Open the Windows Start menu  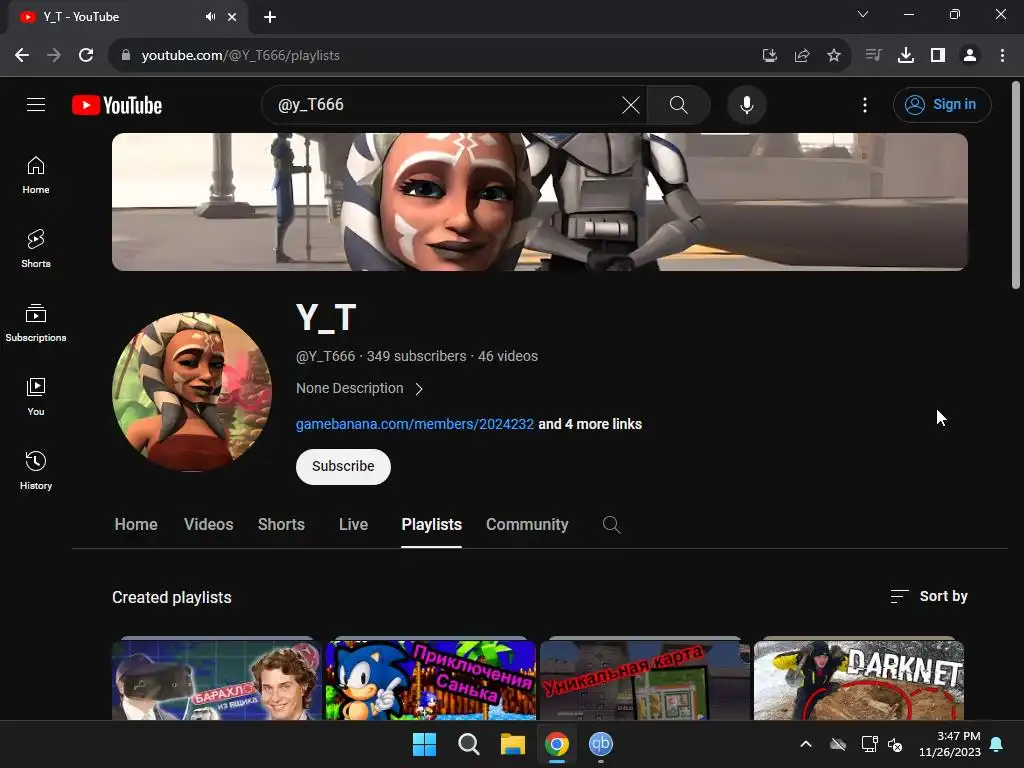click(x=424, y=744)
